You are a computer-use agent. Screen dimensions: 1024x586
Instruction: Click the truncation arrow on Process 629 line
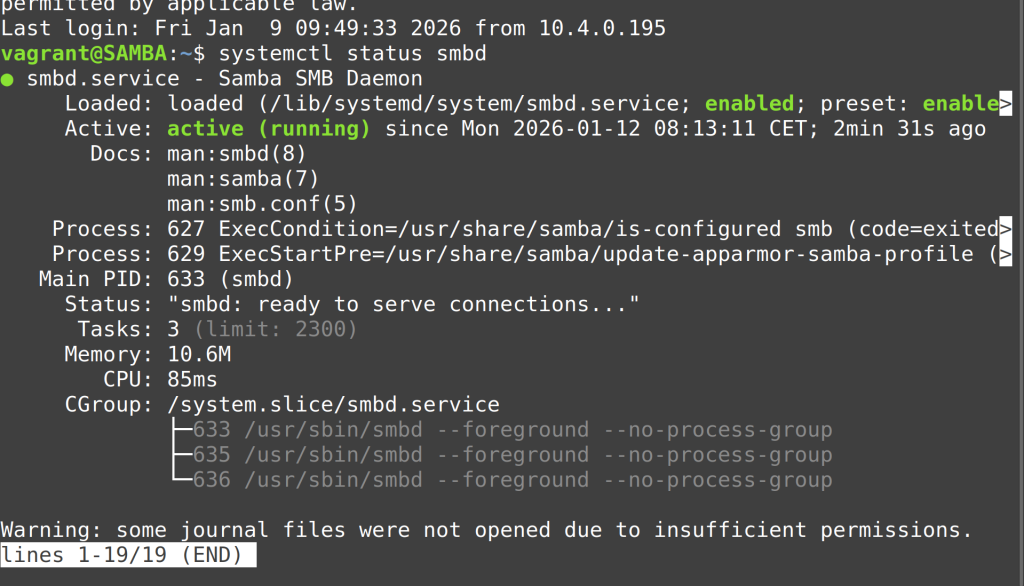(x=1005, y=254)
